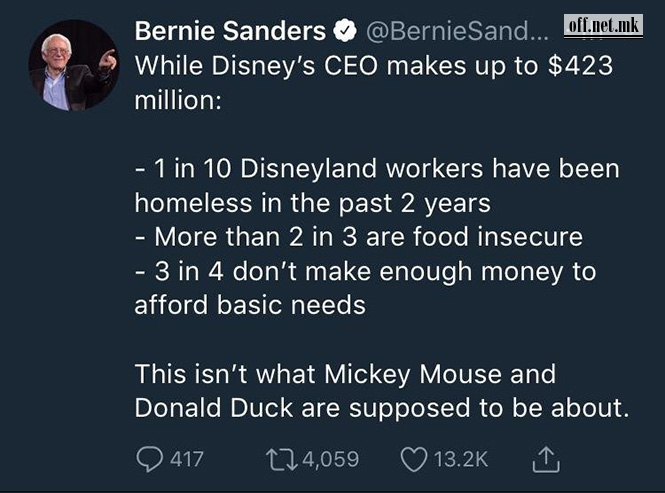This screenshot has height=493, width=665.
Task: Click the 13.2K likes count
Action: coord(460,459)
